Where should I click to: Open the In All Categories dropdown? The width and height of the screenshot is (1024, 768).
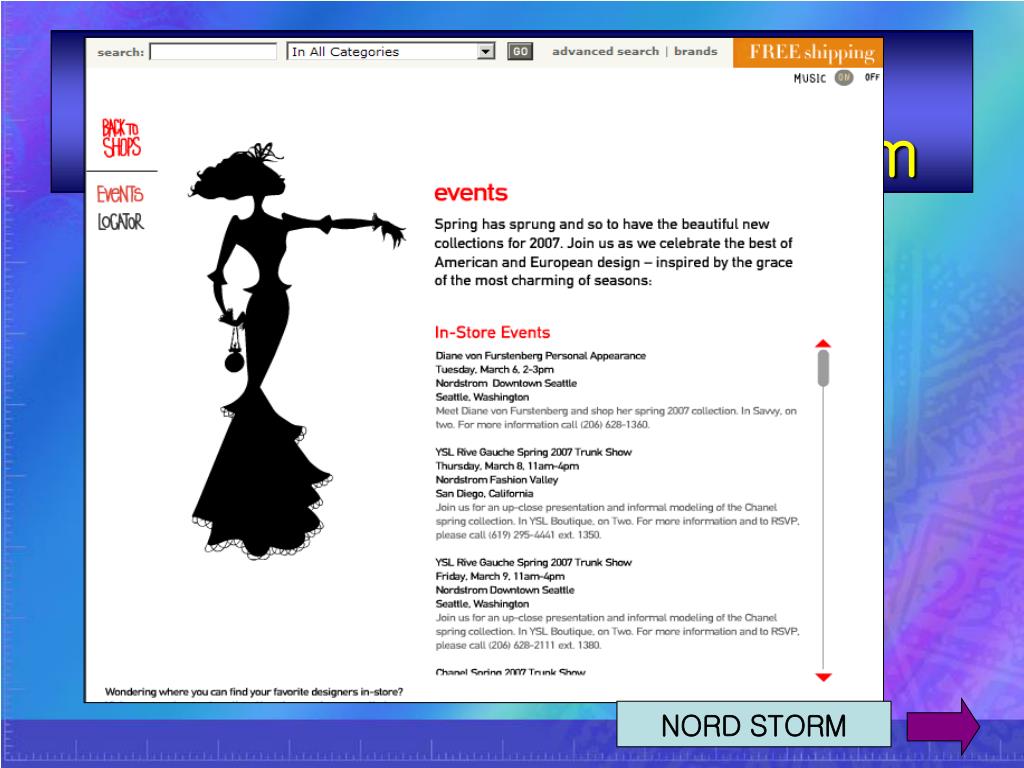(391, 52)
